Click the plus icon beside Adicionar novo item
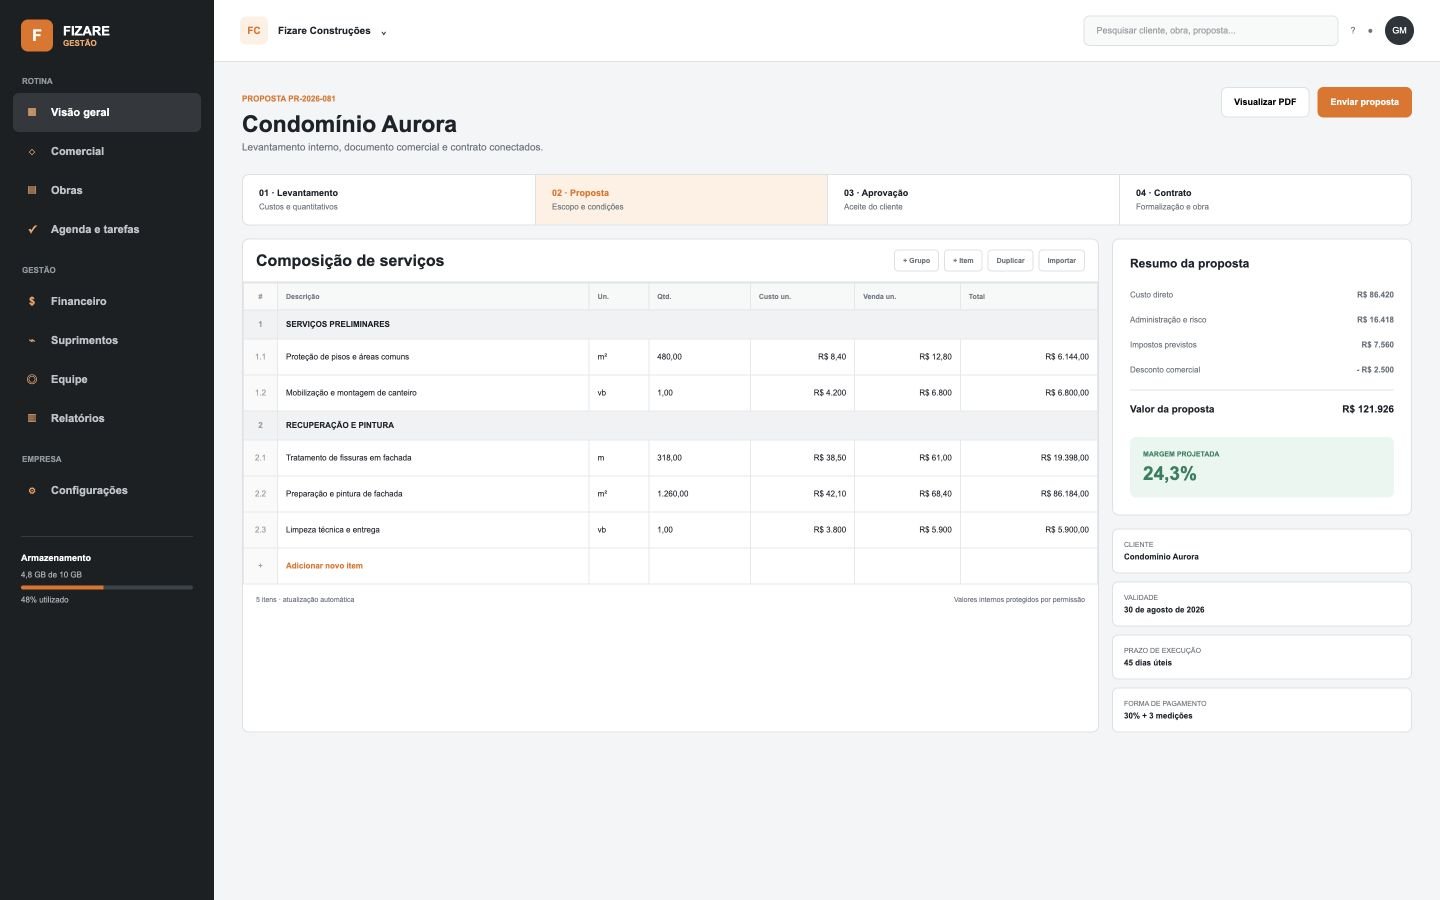 [260, 566]
